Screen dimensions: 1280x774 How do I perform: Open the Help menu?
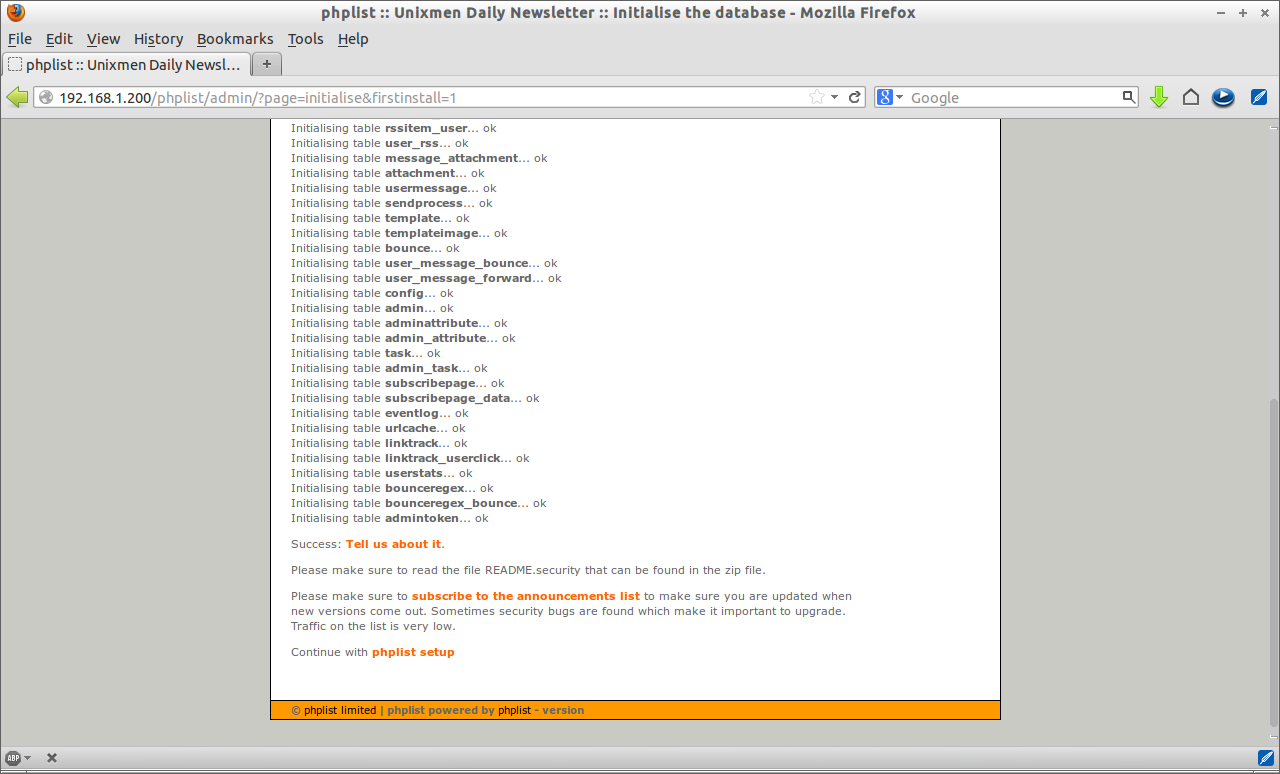(353, 39)
